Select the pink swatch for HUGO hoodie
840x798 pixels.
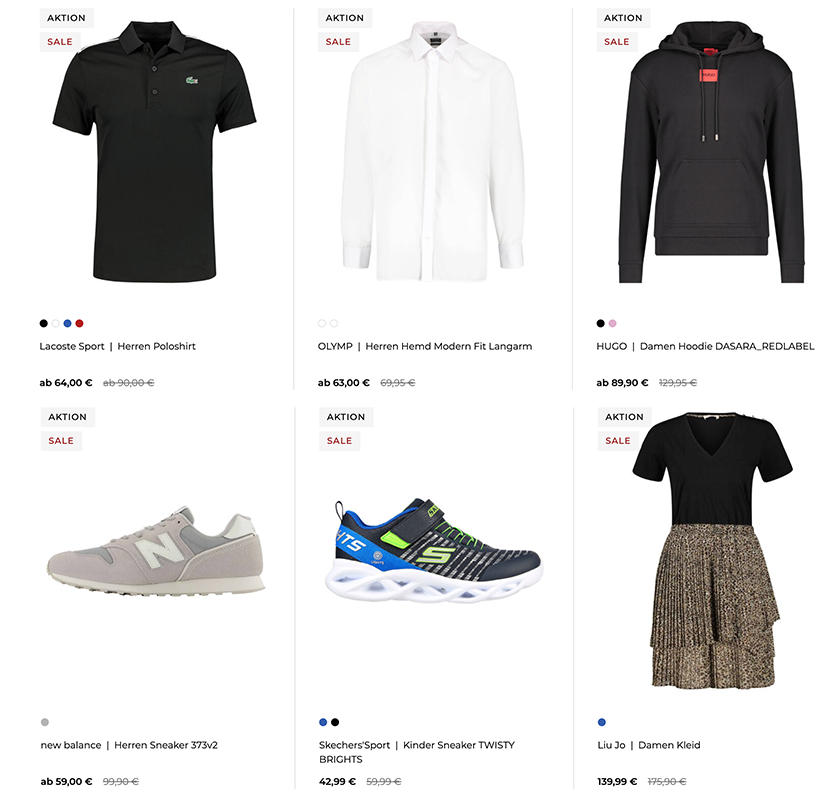pyautogui.click(x=612, y=323)
